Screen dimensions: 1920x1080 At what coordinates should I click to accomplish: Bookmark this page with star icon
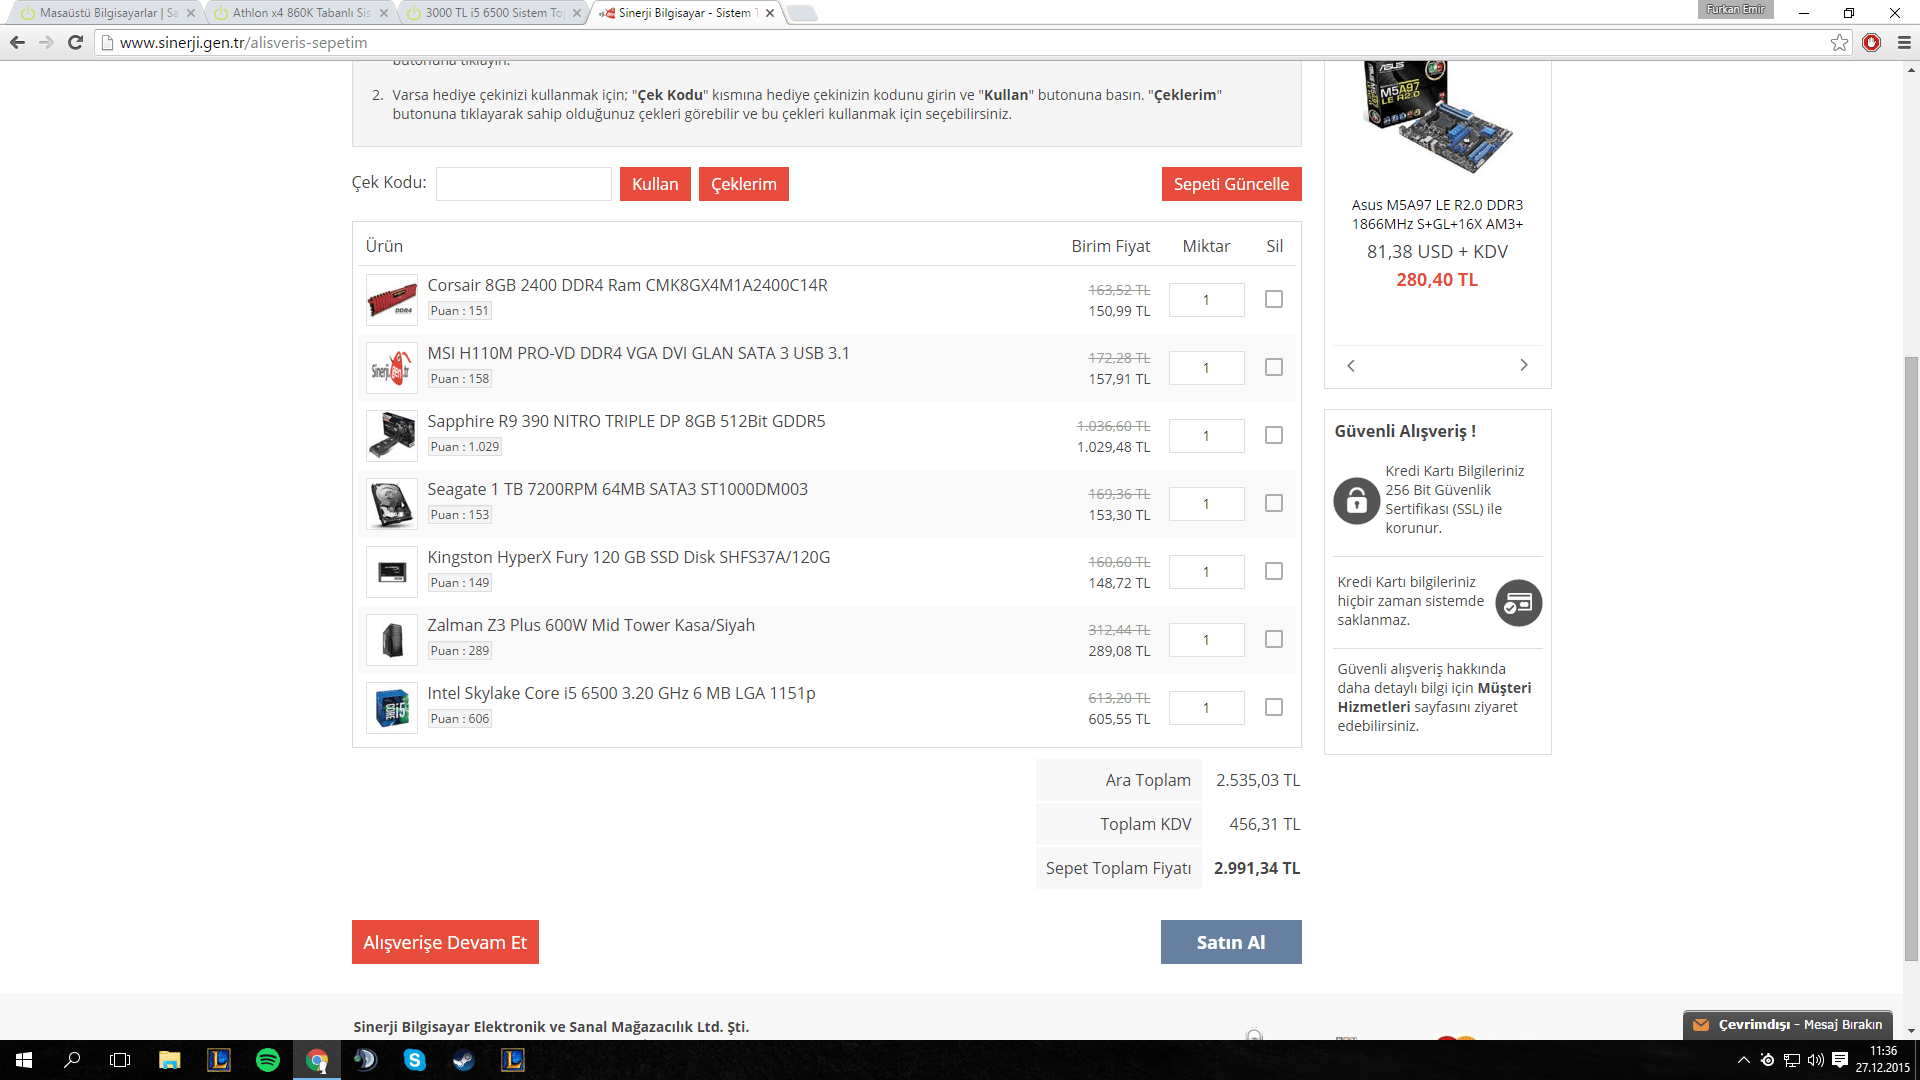pos(1839,42)
